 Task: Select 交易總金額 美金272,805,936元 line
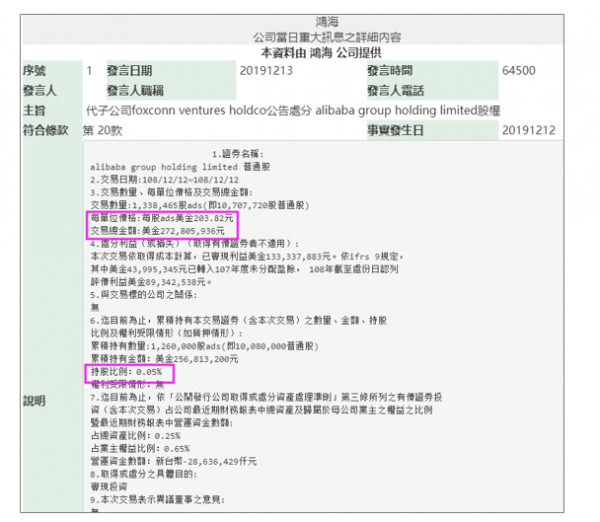click(158, 231)
